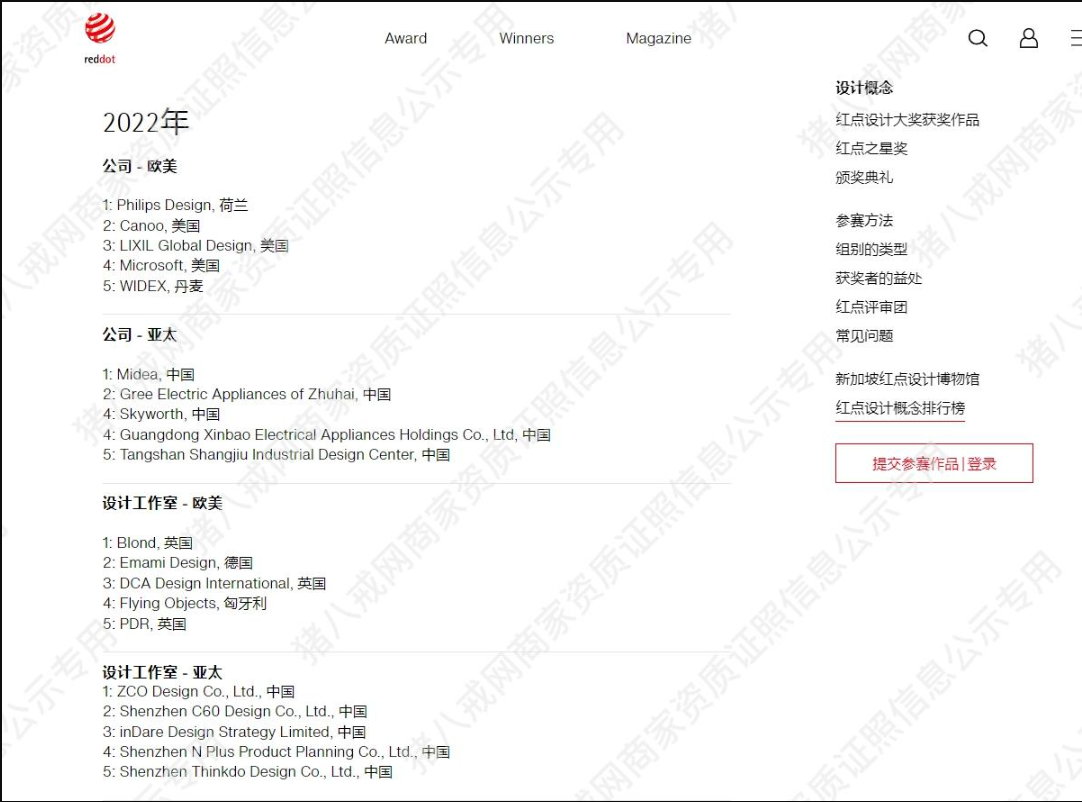Viewport: 1082px width, 802px height.
Task: Select the WIDEX row
Action: 153,286
